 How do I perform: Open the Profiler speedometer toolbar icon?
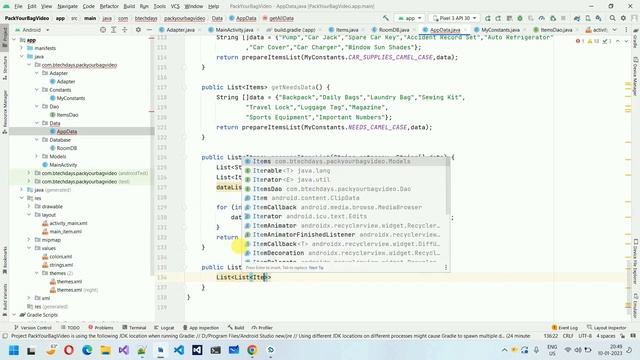point(542,18)
